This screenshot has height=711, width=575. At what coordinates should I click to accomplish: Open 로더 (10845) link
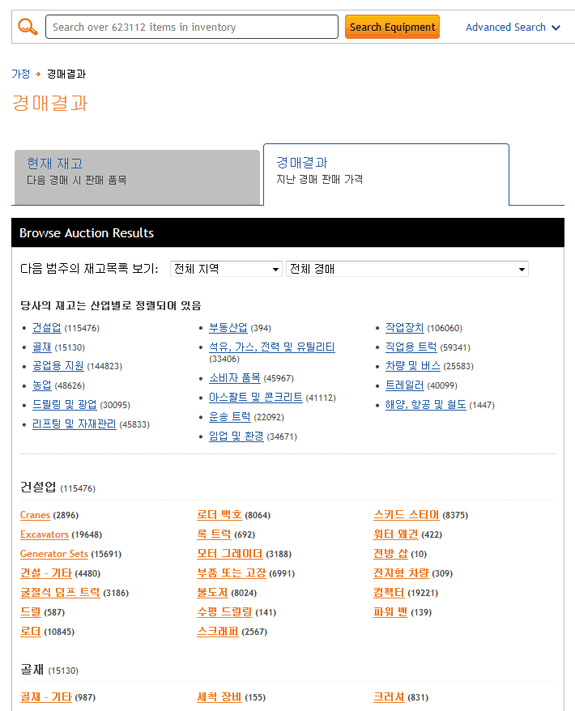click(x=30, y=632)
